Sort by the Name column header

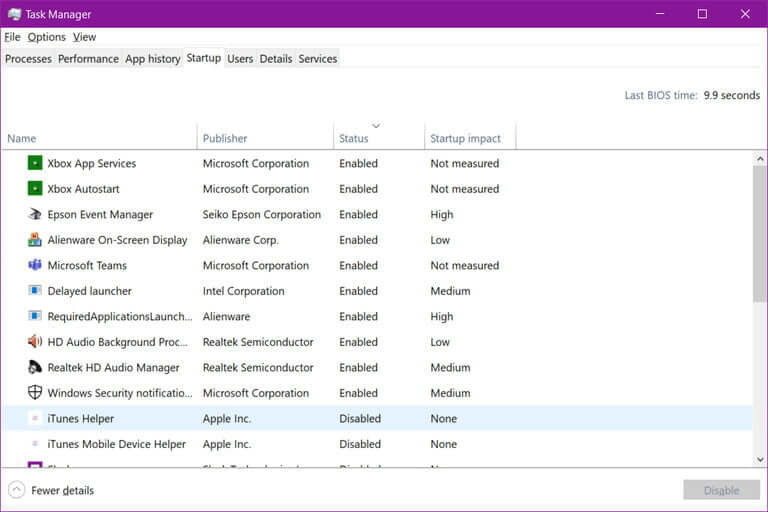[x=100, y=138]
